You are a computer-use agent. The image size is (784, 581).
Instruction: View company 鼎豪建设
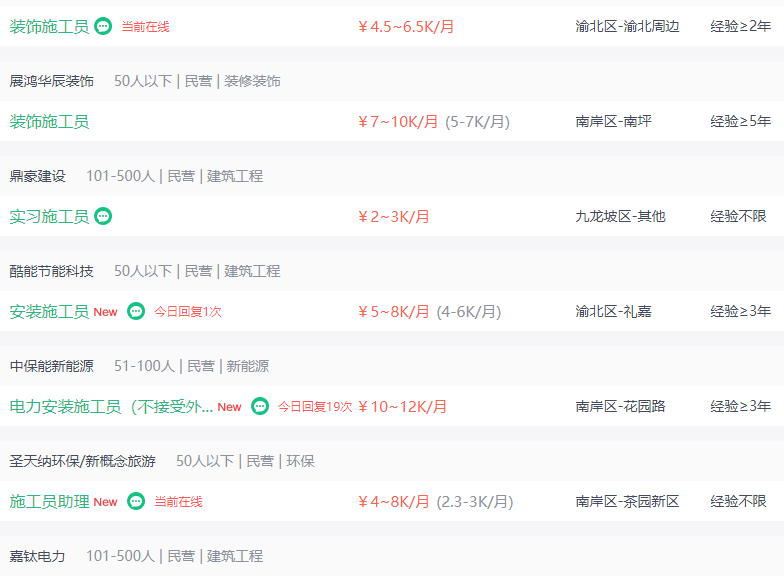coord(38,176)
